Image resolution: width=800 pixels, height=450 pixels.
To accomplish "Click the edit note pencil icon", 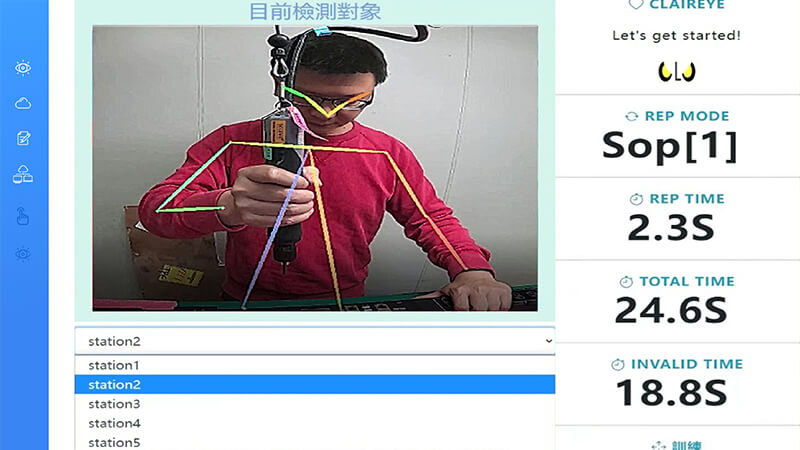I will tap(23, 138).
